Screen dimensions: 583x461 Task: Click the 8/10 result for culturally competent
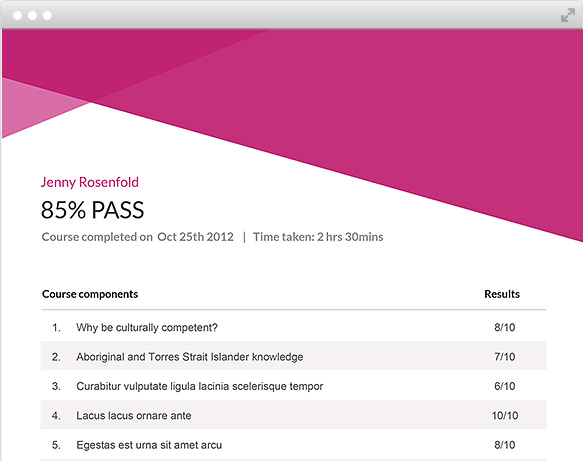(505, 327)
